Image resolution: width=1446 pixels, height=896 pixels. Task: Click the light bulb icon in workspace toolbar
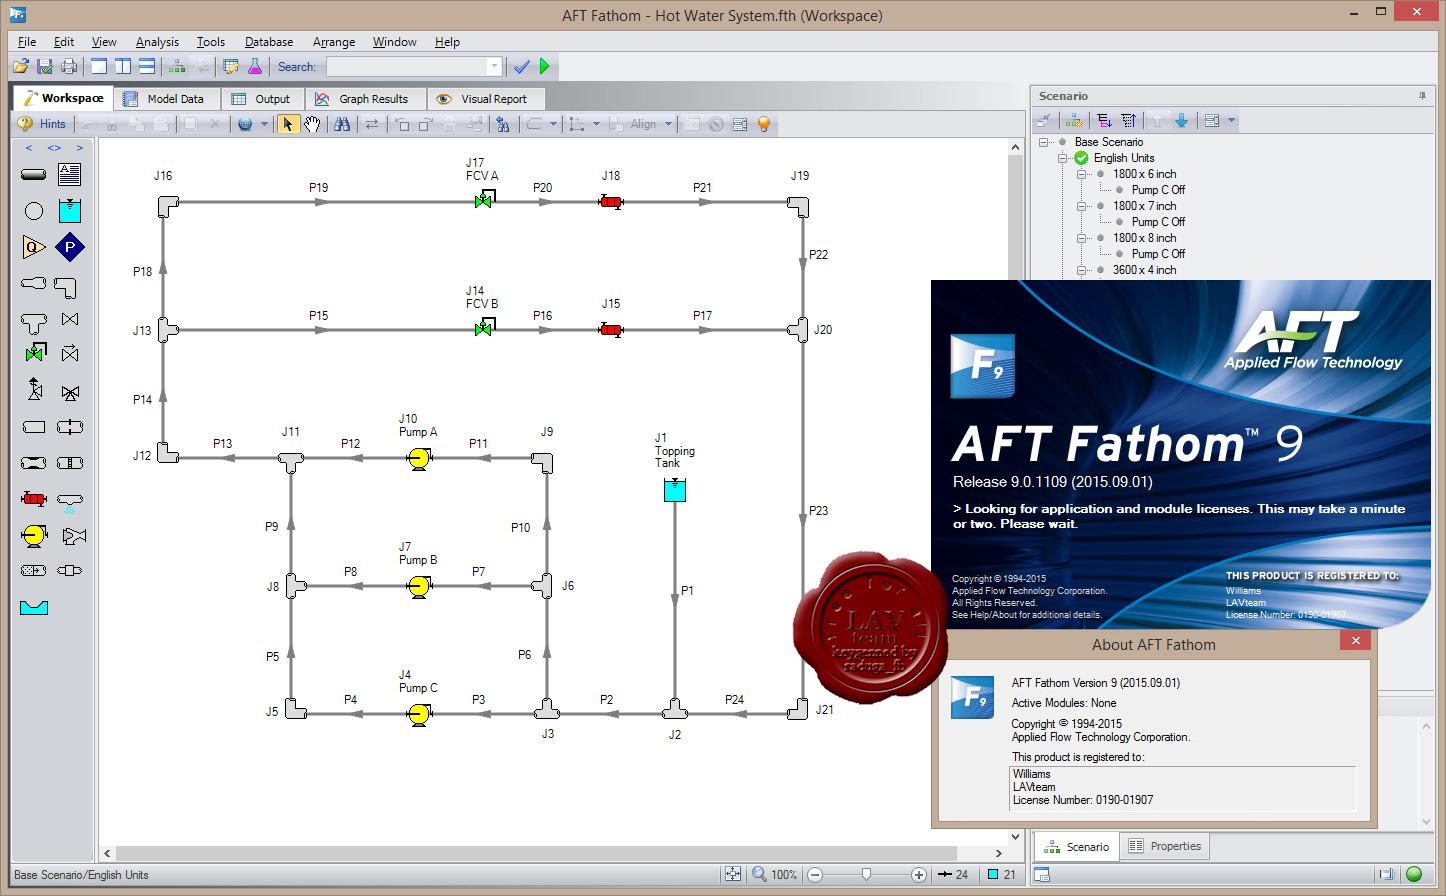(764, 124)
